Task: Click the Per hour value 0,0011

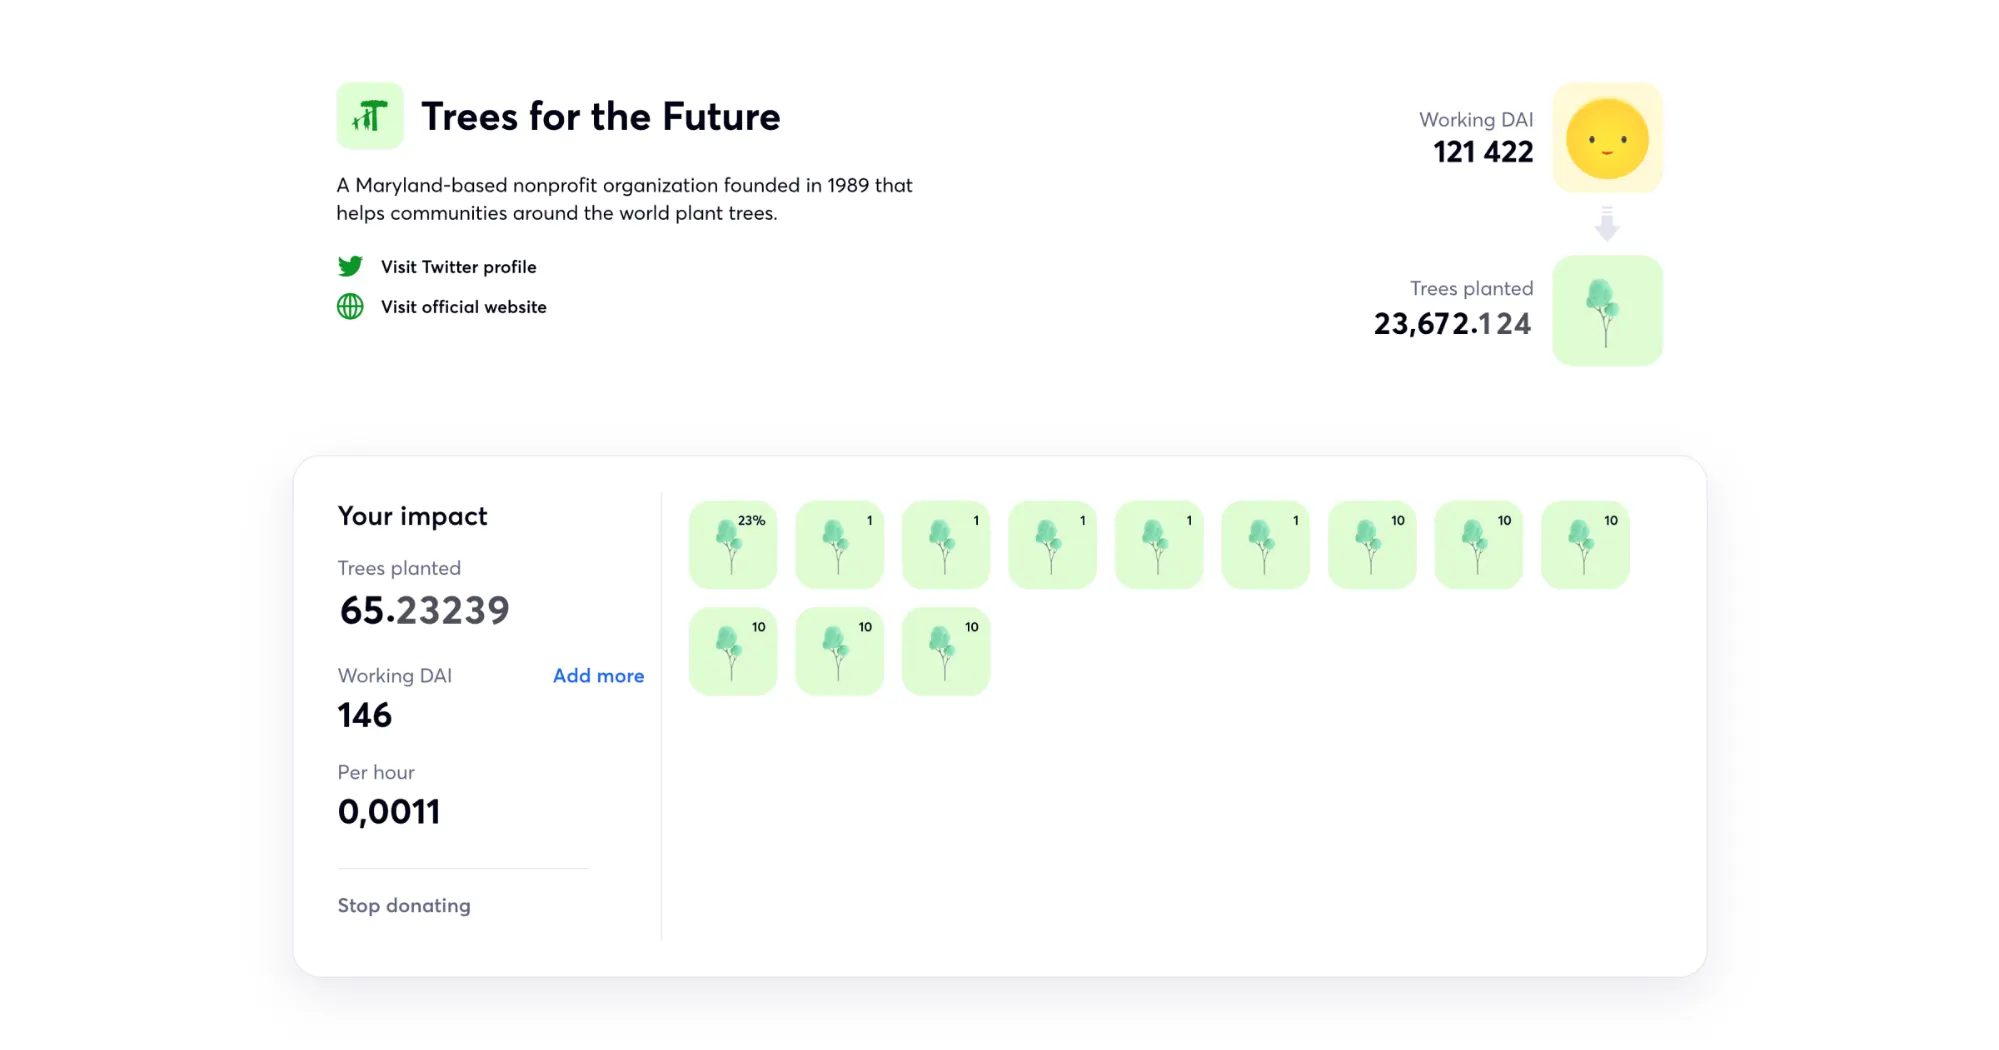Action: click(x=389, y=812)
